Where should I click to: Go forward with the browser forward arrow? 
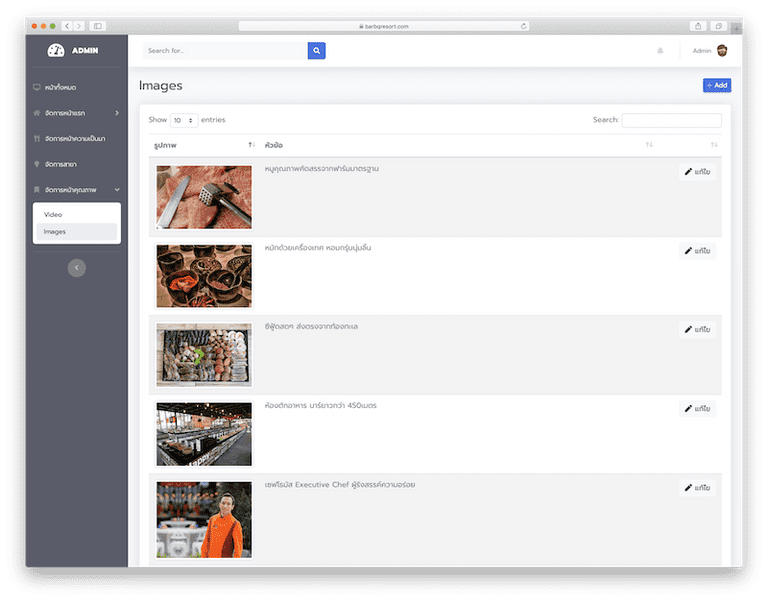tap(79, 26)
